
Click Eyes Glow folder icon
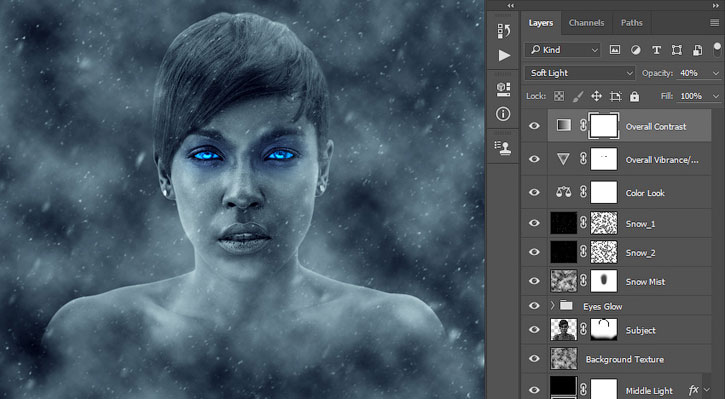pyautogui.click(x=566, y=306)
